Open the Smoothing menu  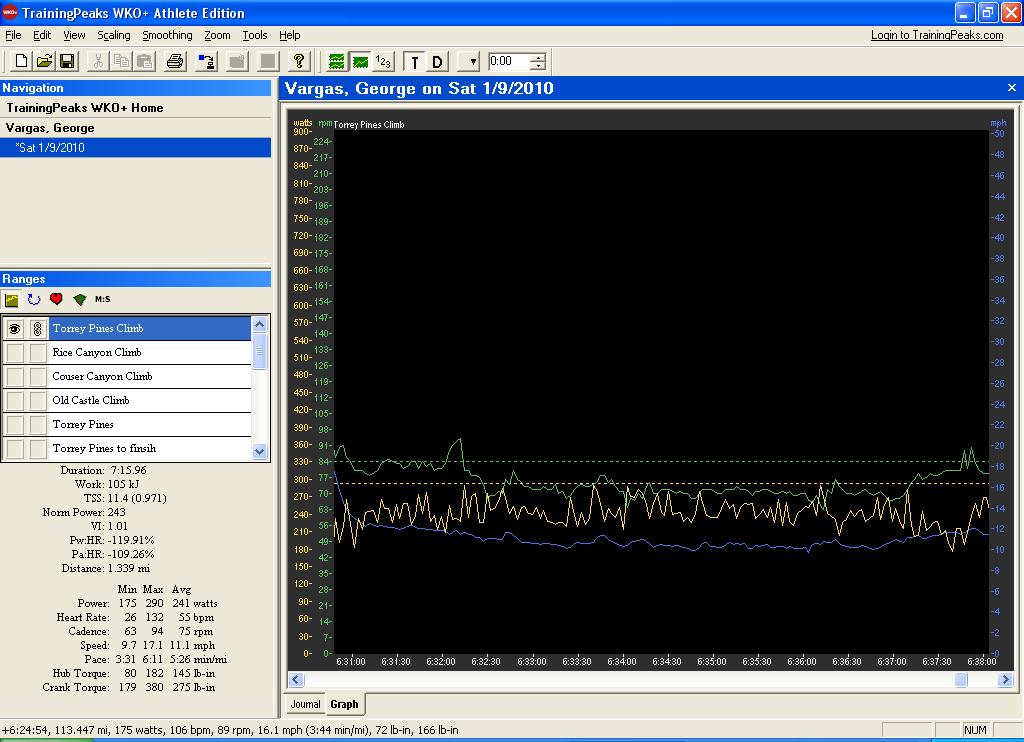(167, 35)
